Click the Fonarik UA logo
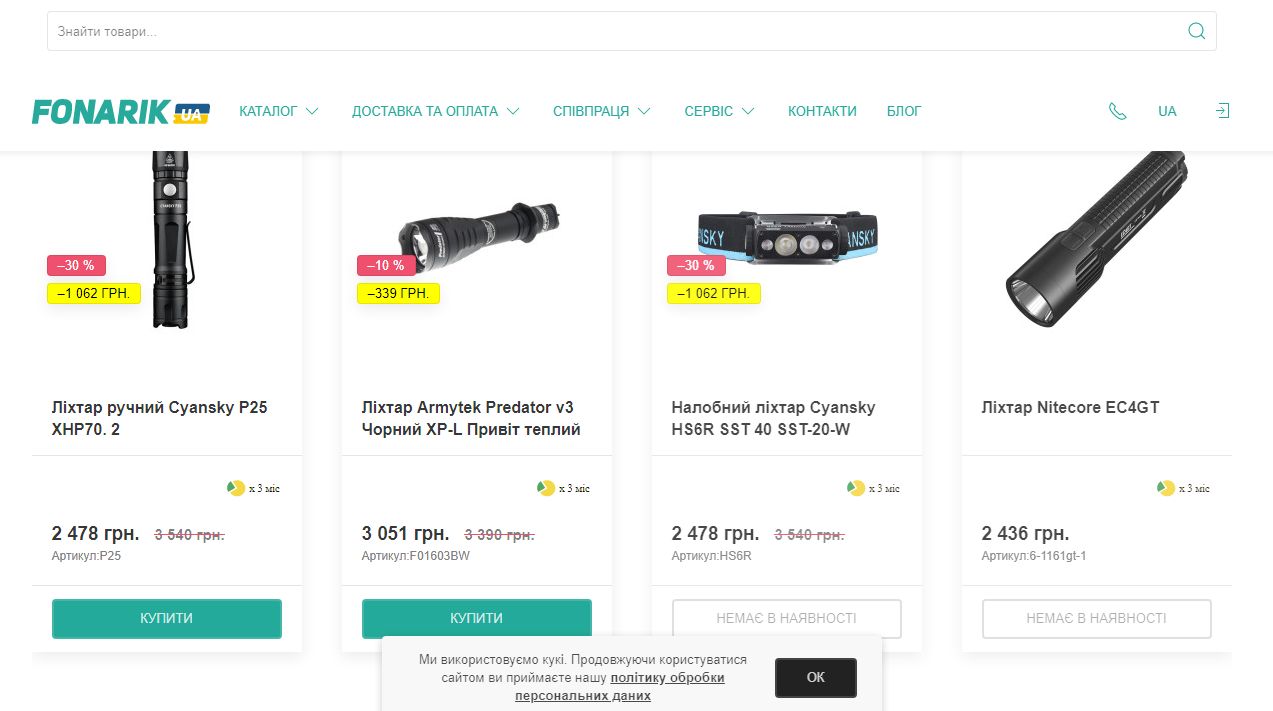The height and width of the screenshot is (711, 1273). click(120, 112)
